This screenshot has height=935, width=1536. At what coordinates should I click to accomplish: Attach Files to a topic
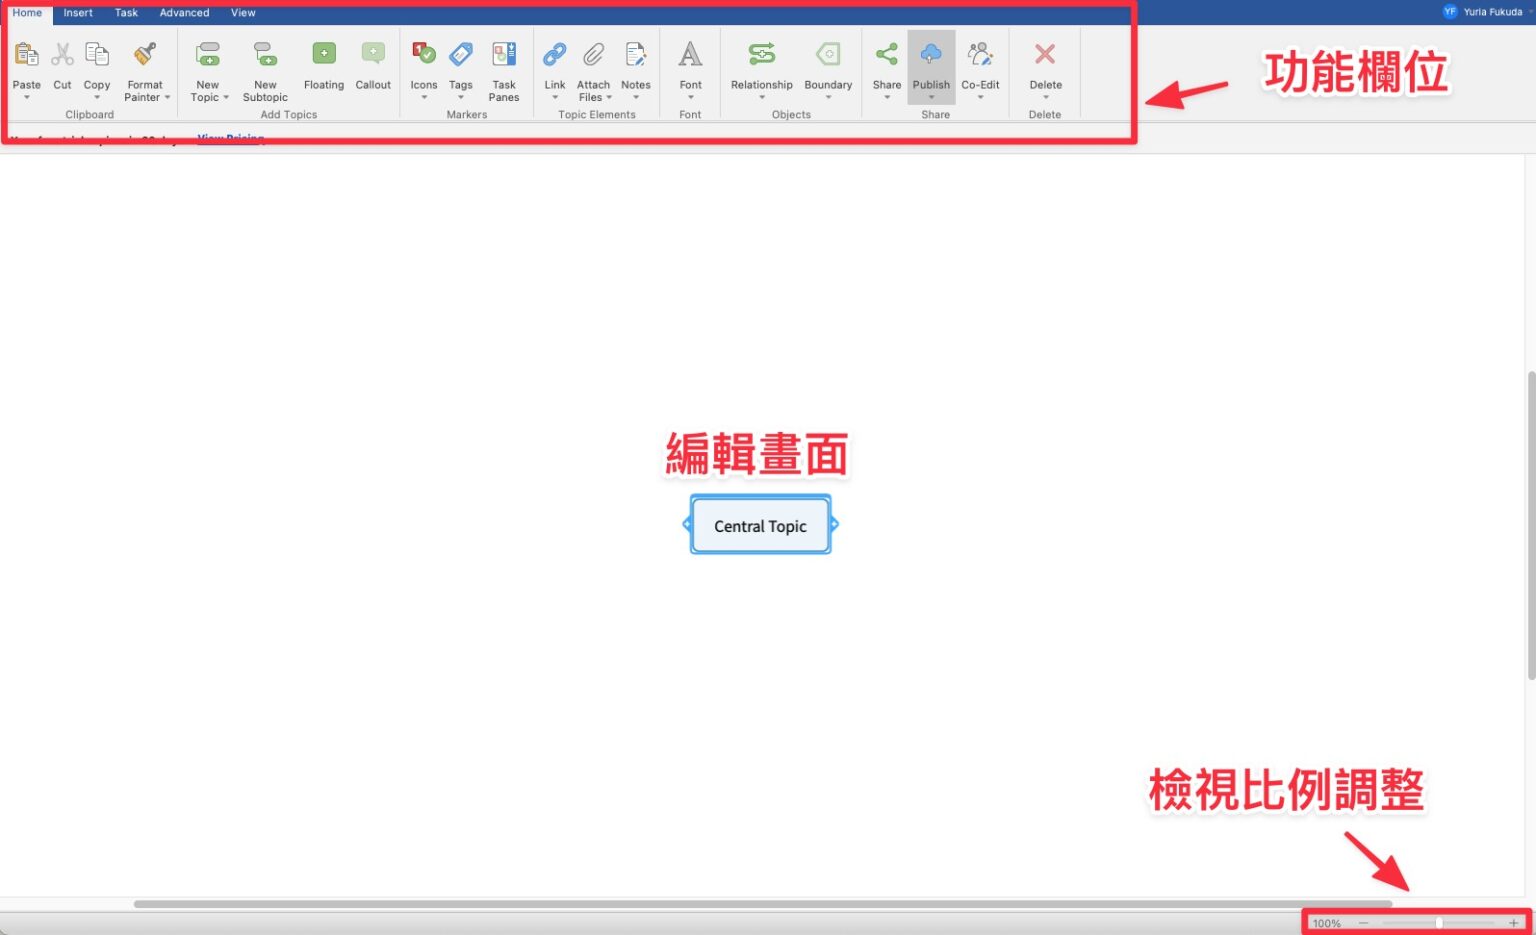(593, 65)
